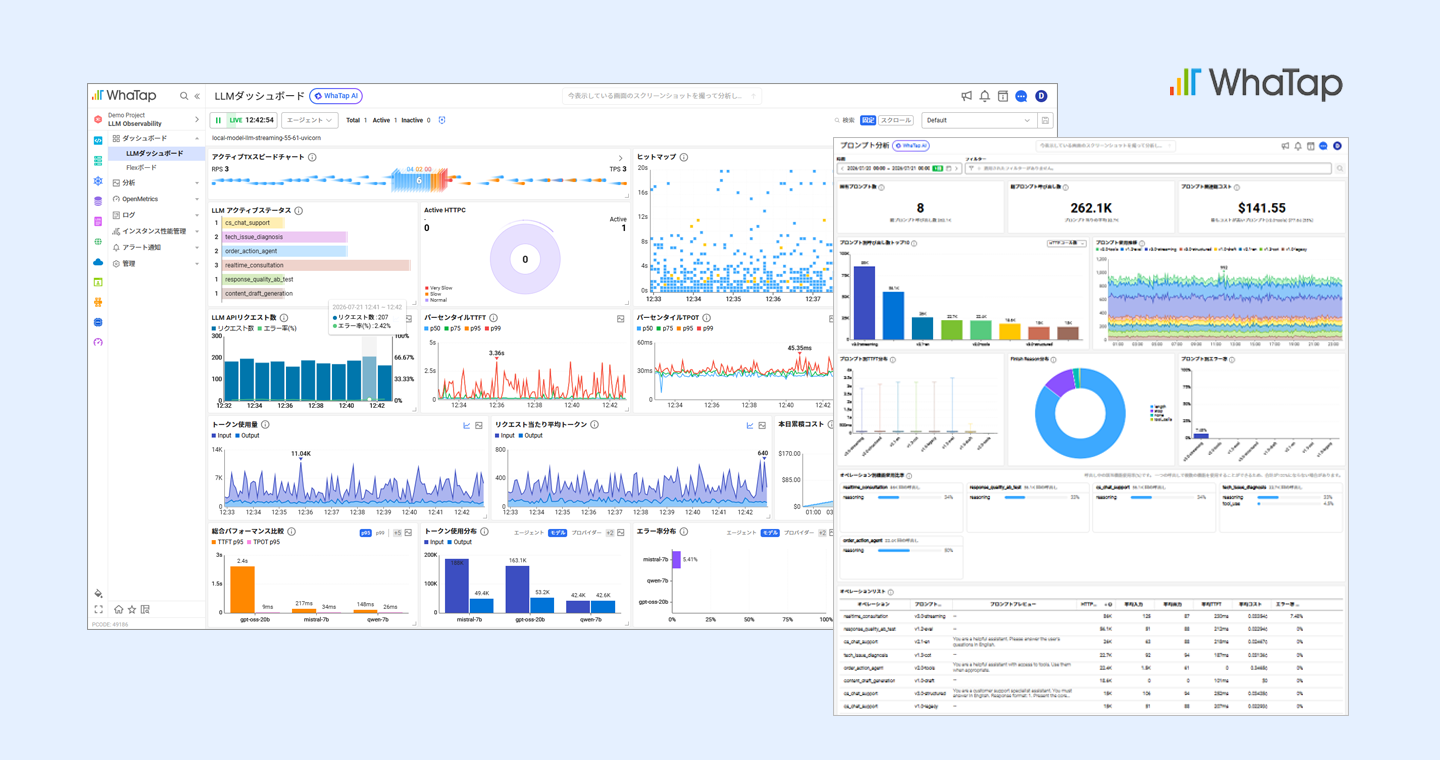
Task: Select the 固定 display mode toggle
Action: click(868, 120)
